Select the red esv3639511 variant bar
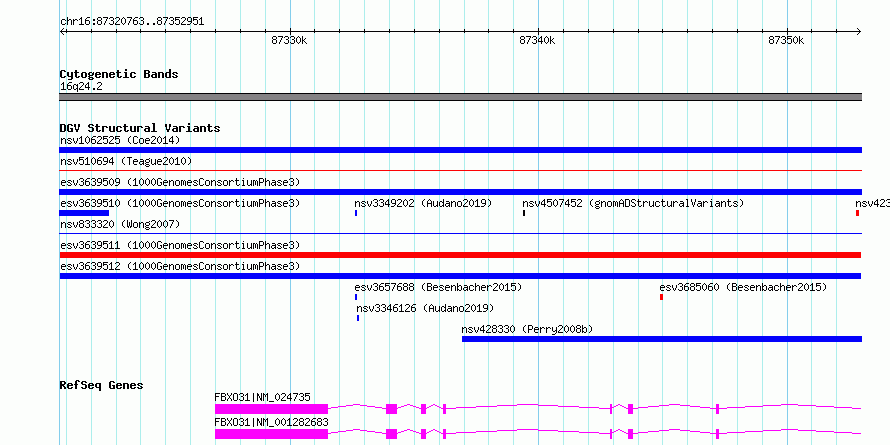890x445 pixels. pyautogui.click(x=460, y=255)
